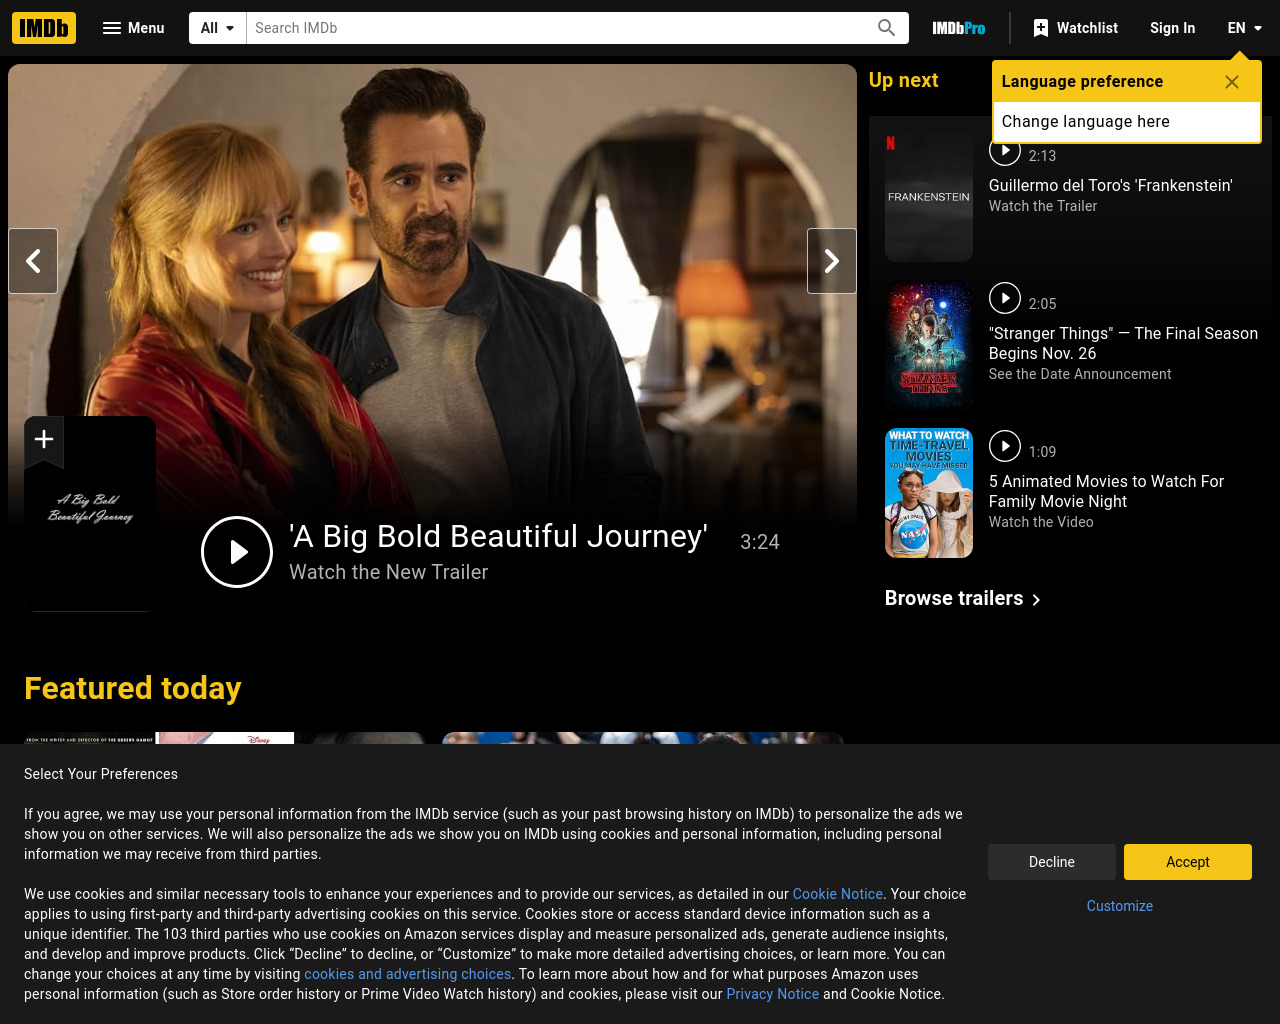Click 'Watch the Video' text
This screenshot has height=1024, width=1280.
tap(1041, 522)
